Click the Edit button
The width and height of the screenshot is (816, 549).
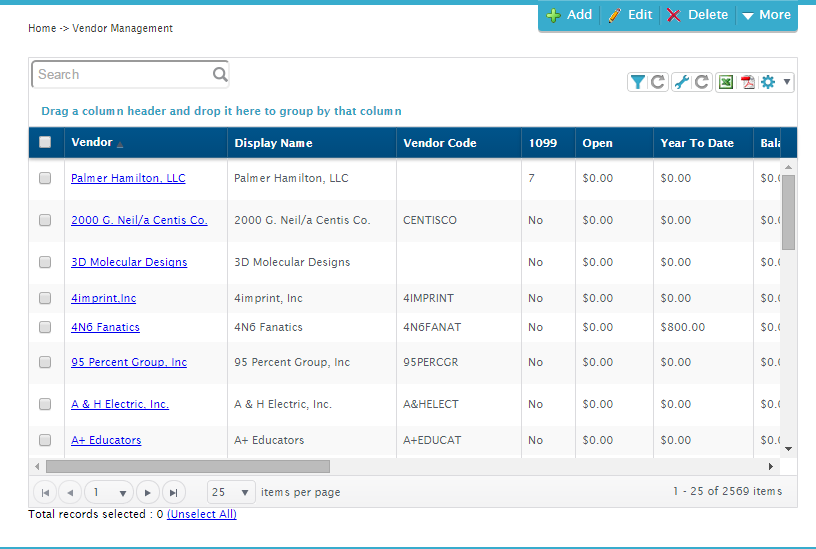[630, 15]
